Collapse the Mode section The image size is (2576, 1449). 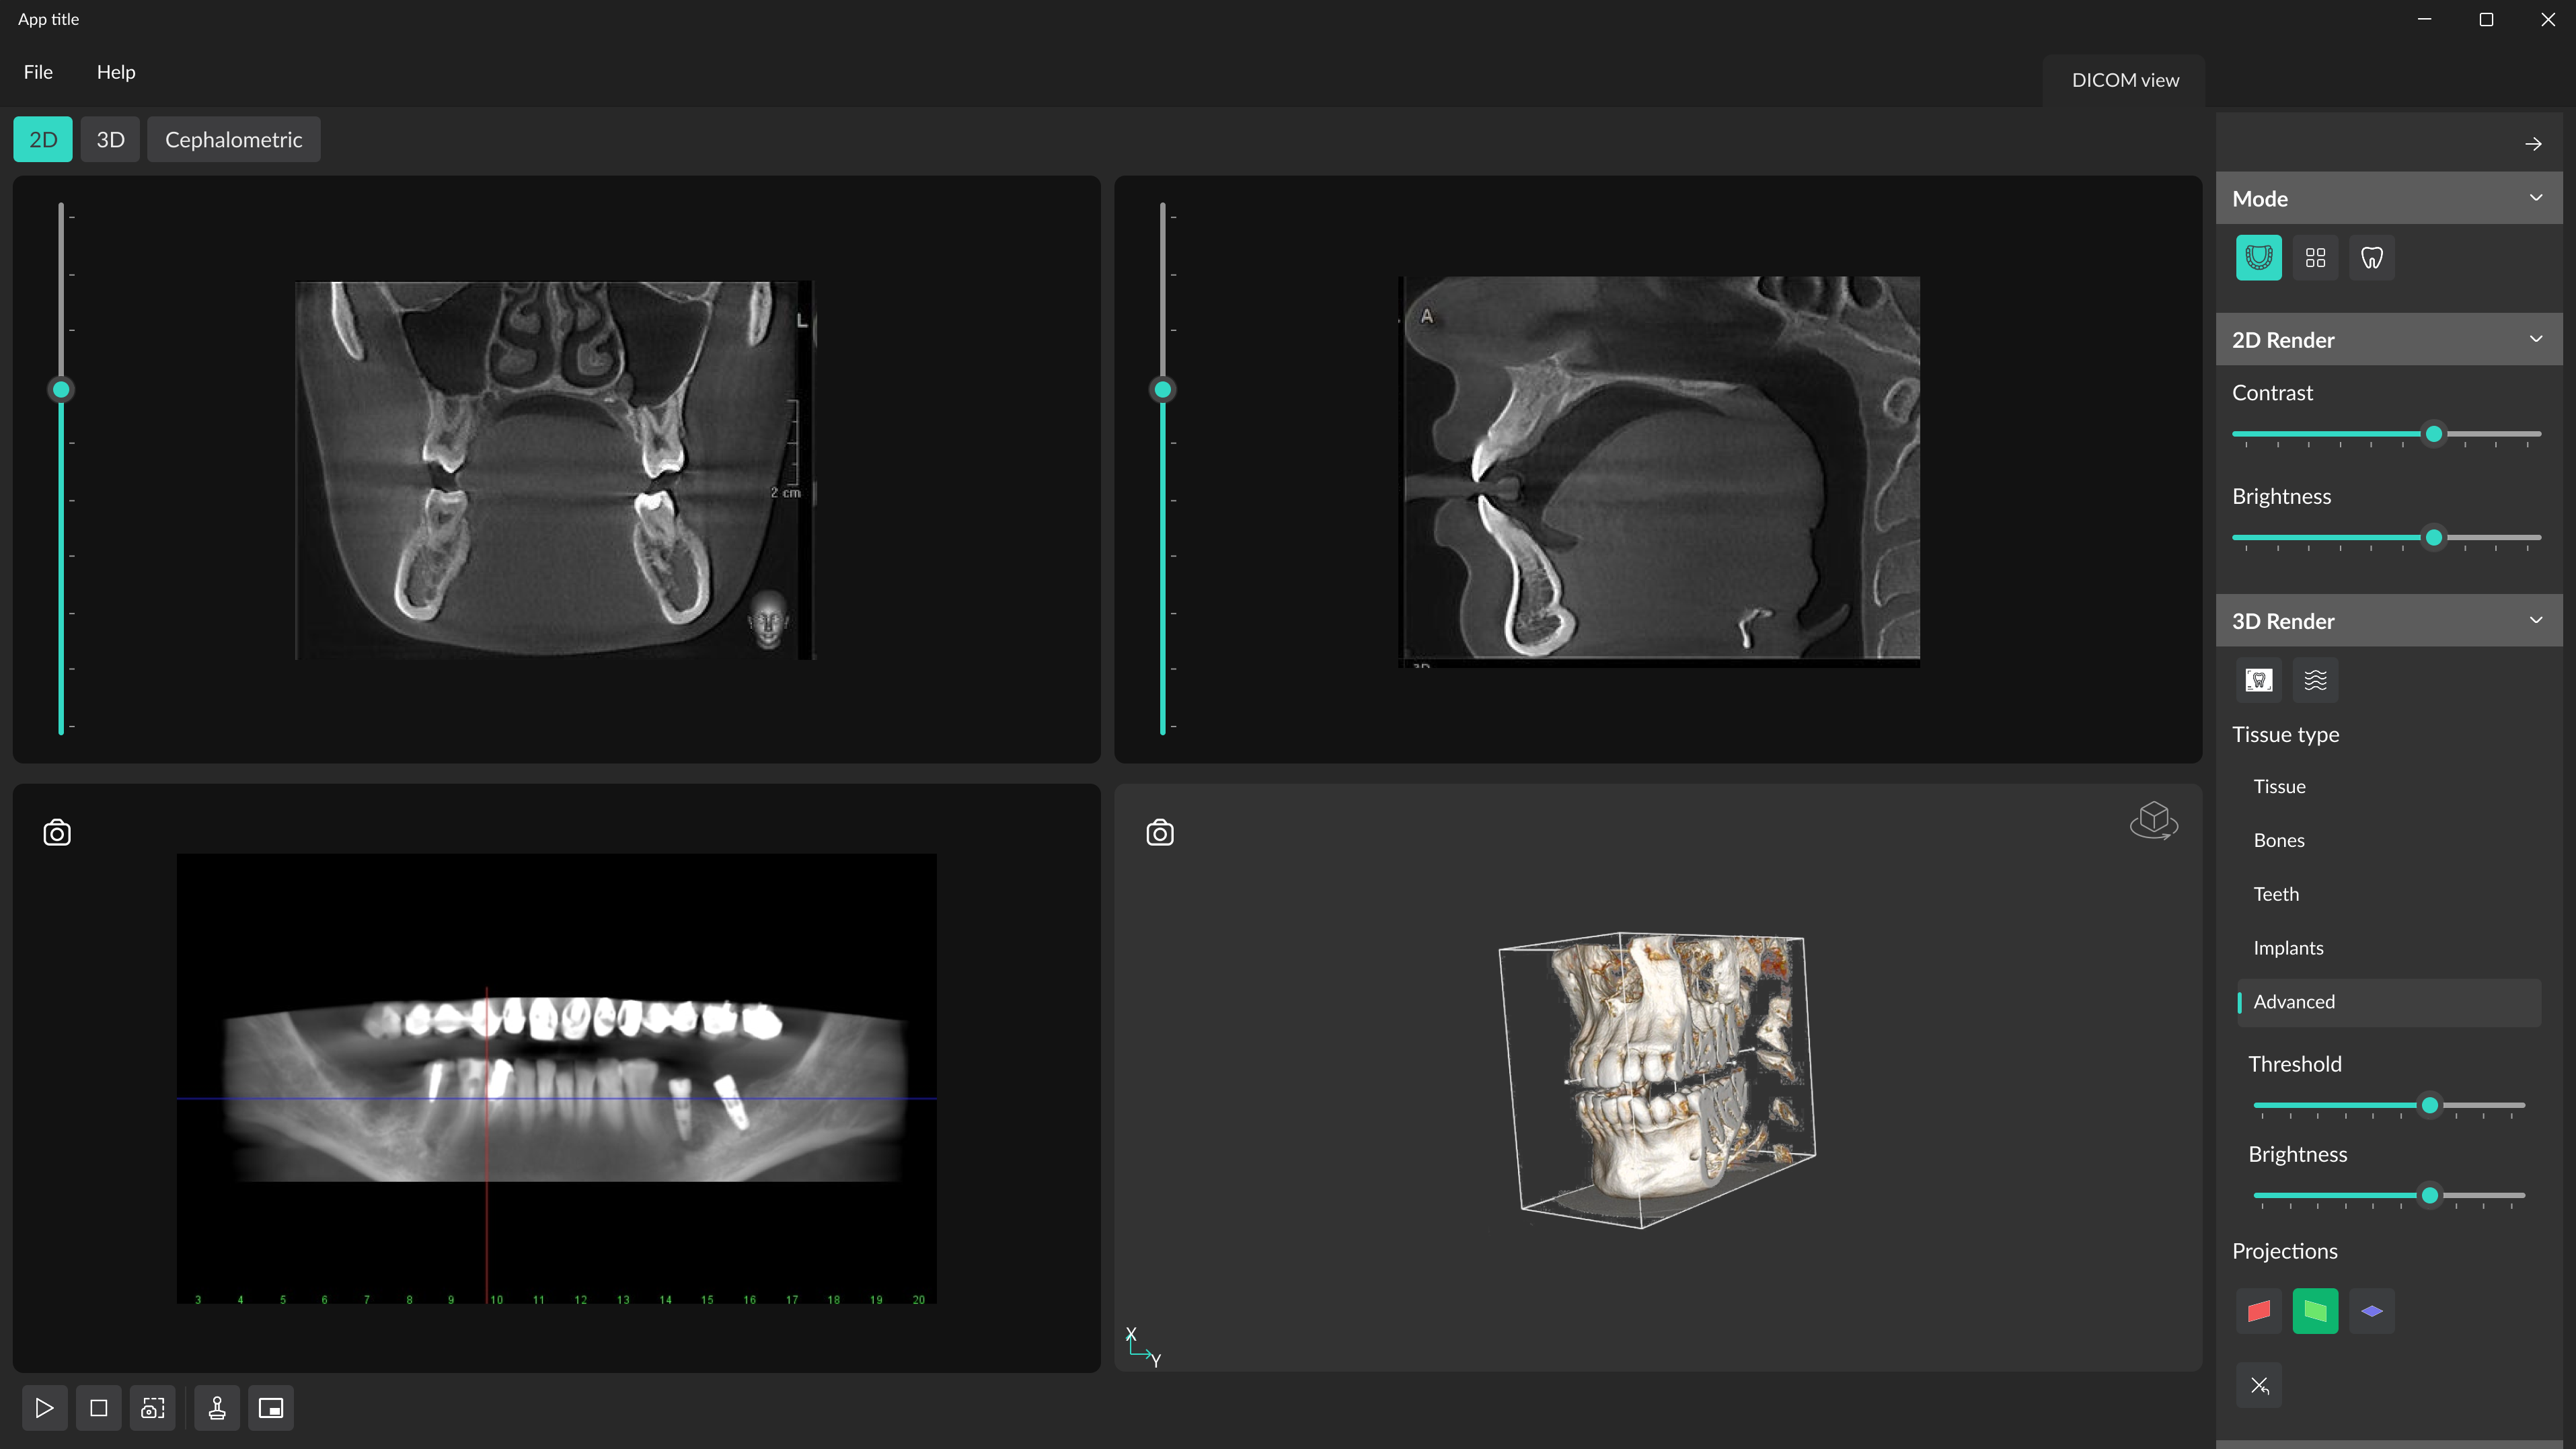[x=2535, y=198]
